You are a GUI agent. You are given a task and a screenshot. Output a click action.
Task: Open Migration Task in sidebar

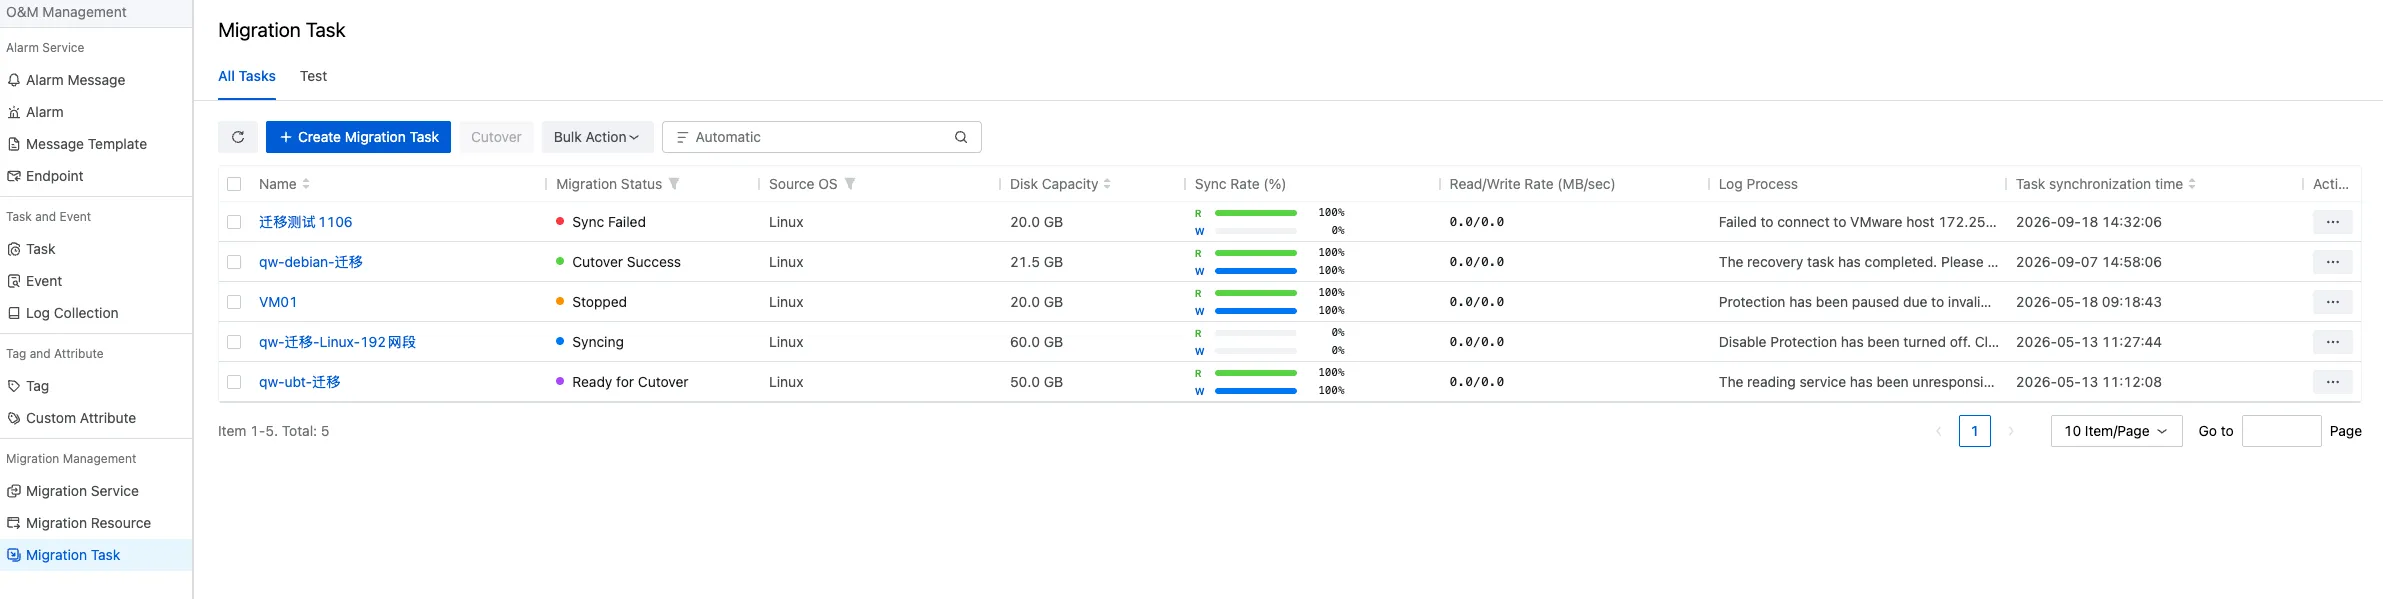tap(96, 555)
